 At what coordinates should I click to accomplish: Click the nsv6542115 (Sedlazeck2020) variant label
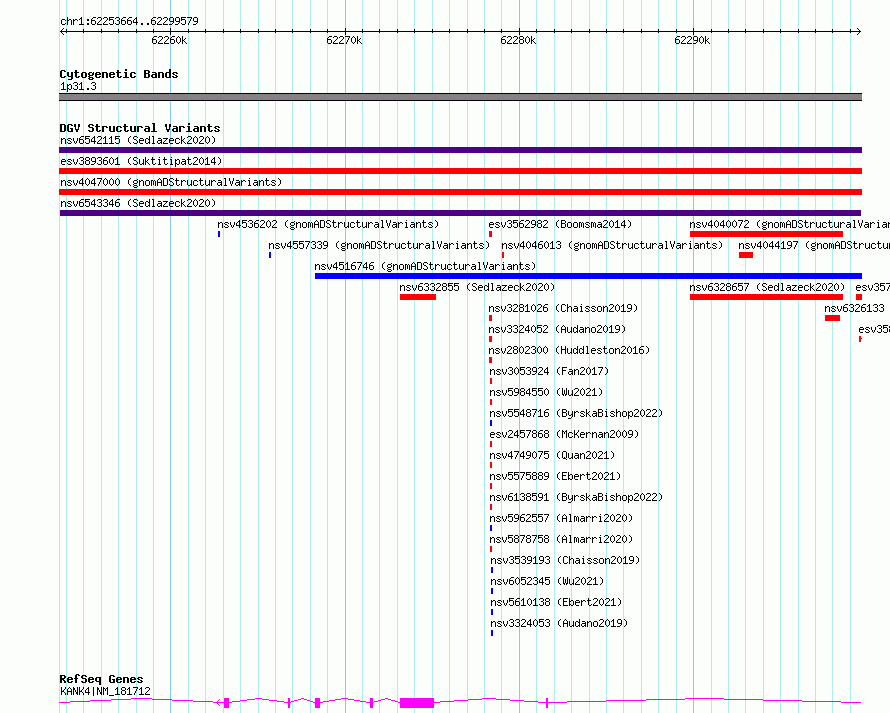138,140
